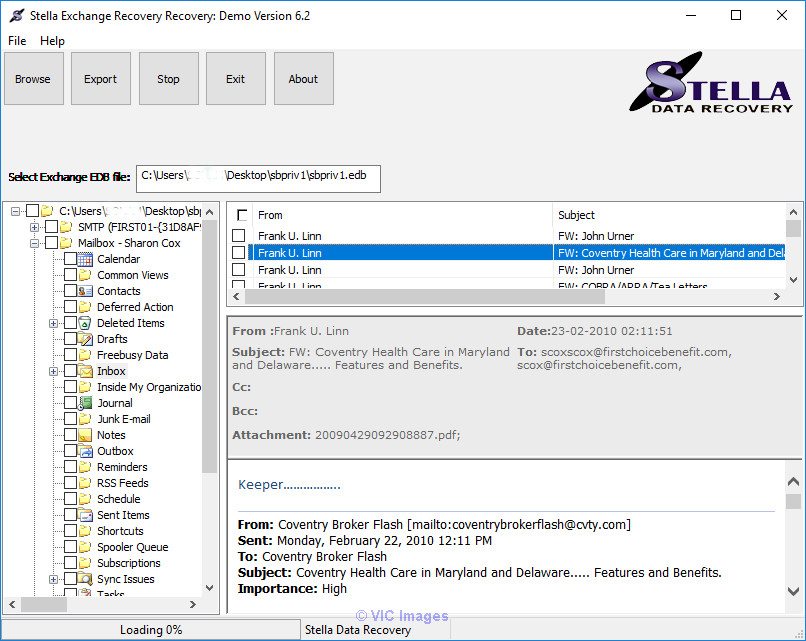Expand the Inbox folder node
The width and height of the screenshot is (806, 641).
(x=53, y=371)
